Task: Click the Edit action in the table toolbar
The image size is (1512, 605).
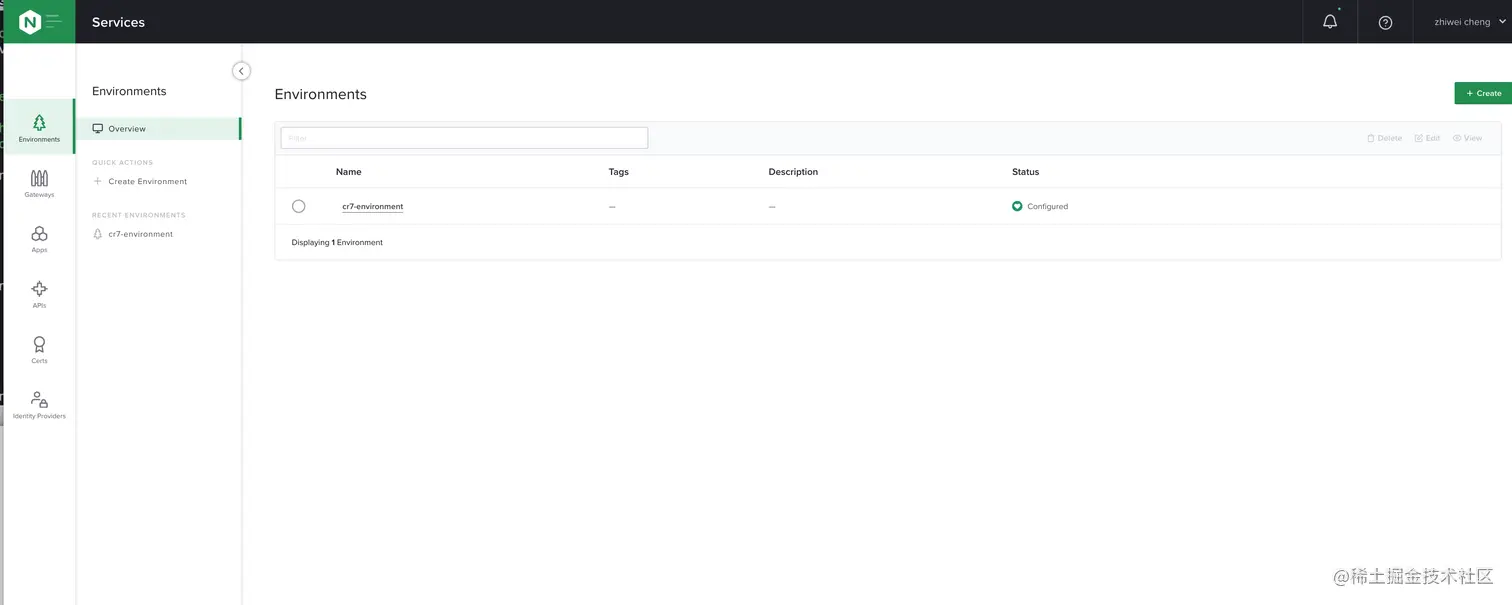Action: point(1427,138)
